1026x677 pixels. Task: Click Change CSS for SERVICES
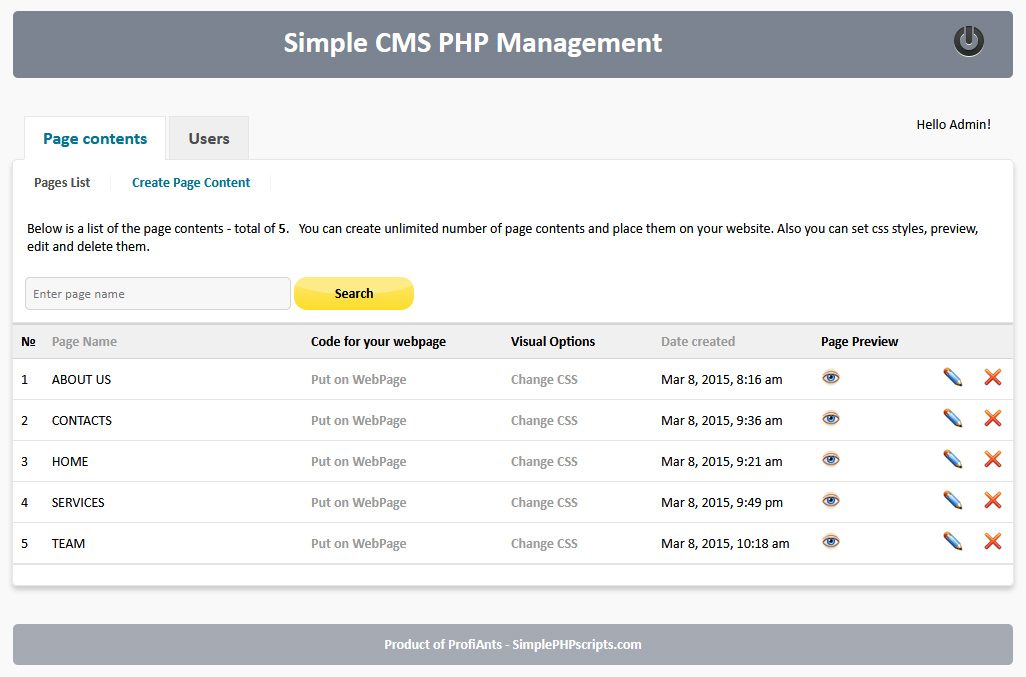[x=544, y=502]
